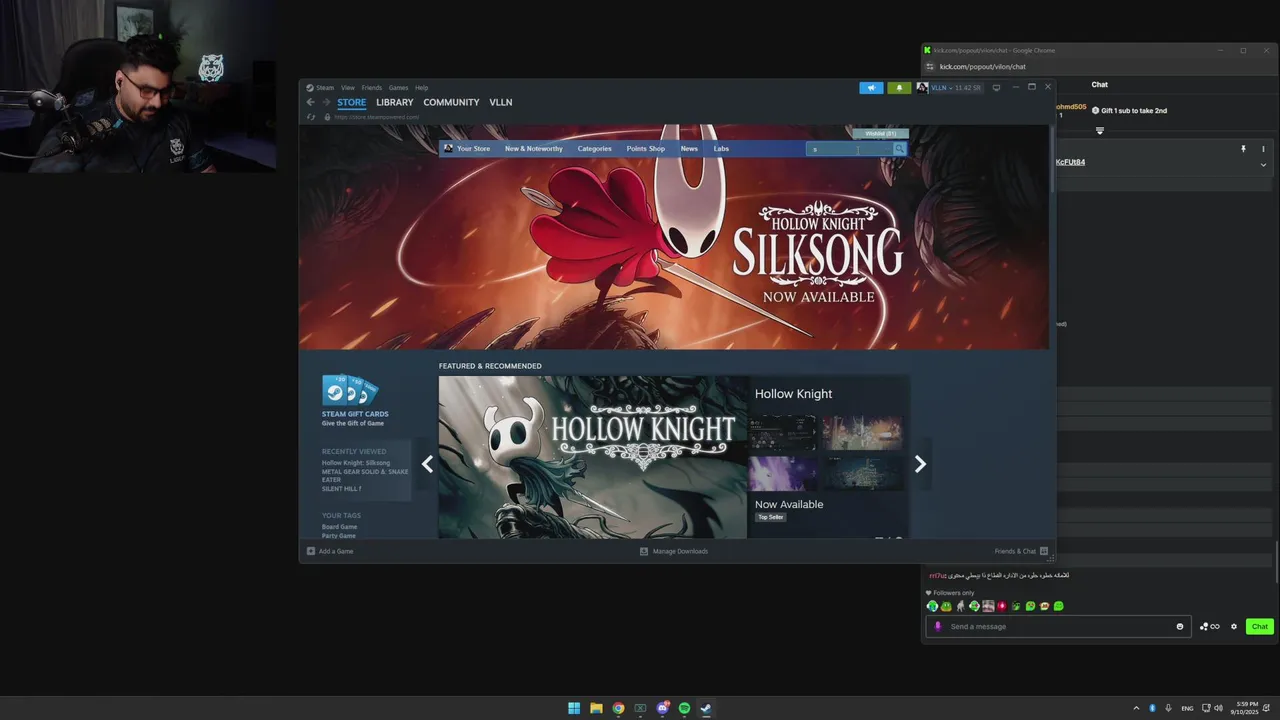
Task: Toggle microphone icon in system tray
Action: [x=1168, y=708]
